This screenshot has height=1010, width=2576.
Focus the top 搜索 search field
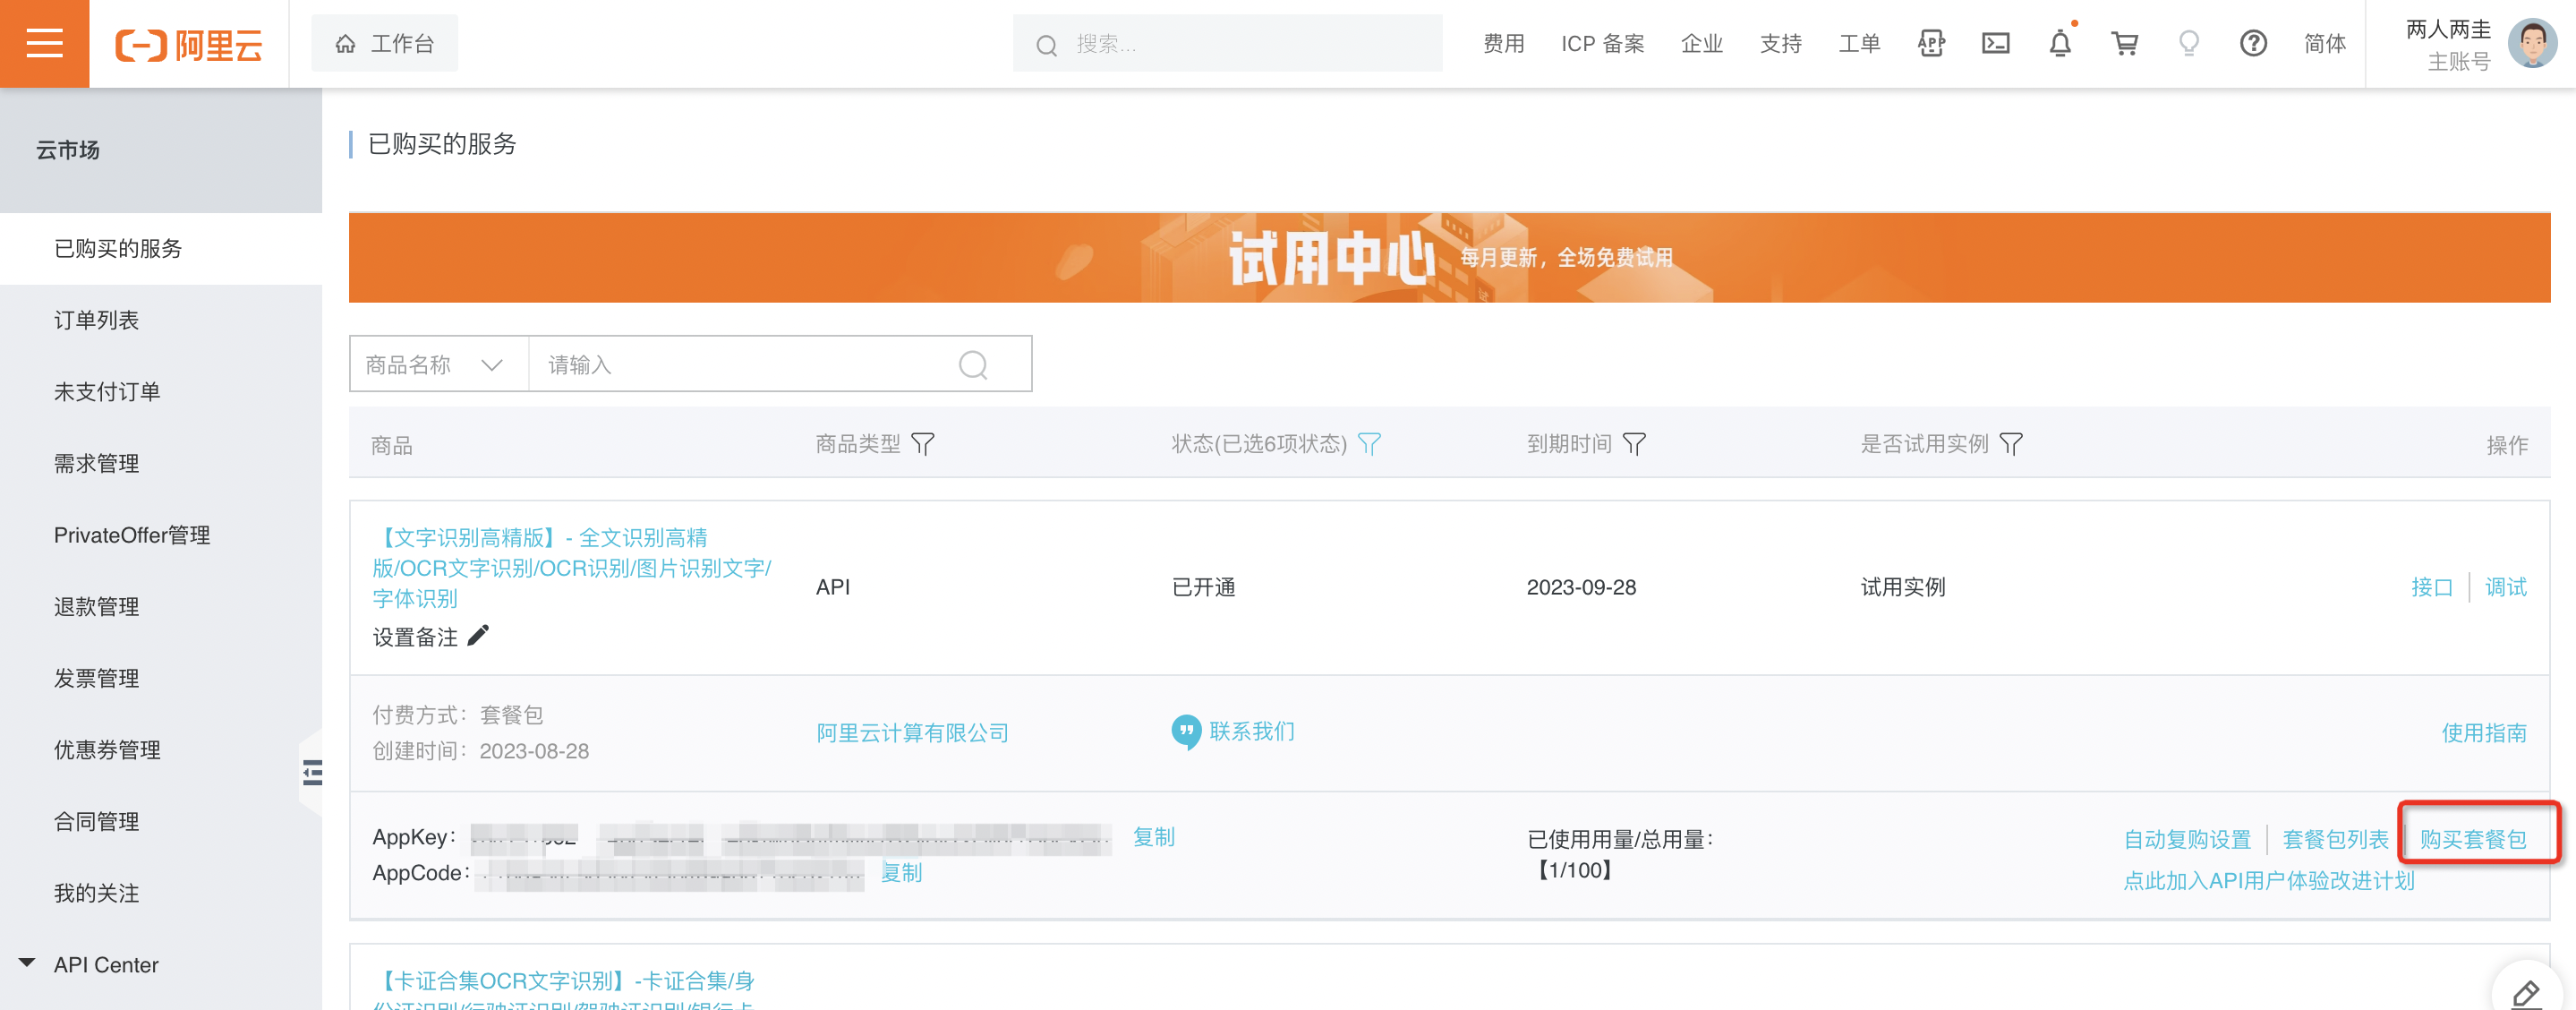[x=1227, y=44]
